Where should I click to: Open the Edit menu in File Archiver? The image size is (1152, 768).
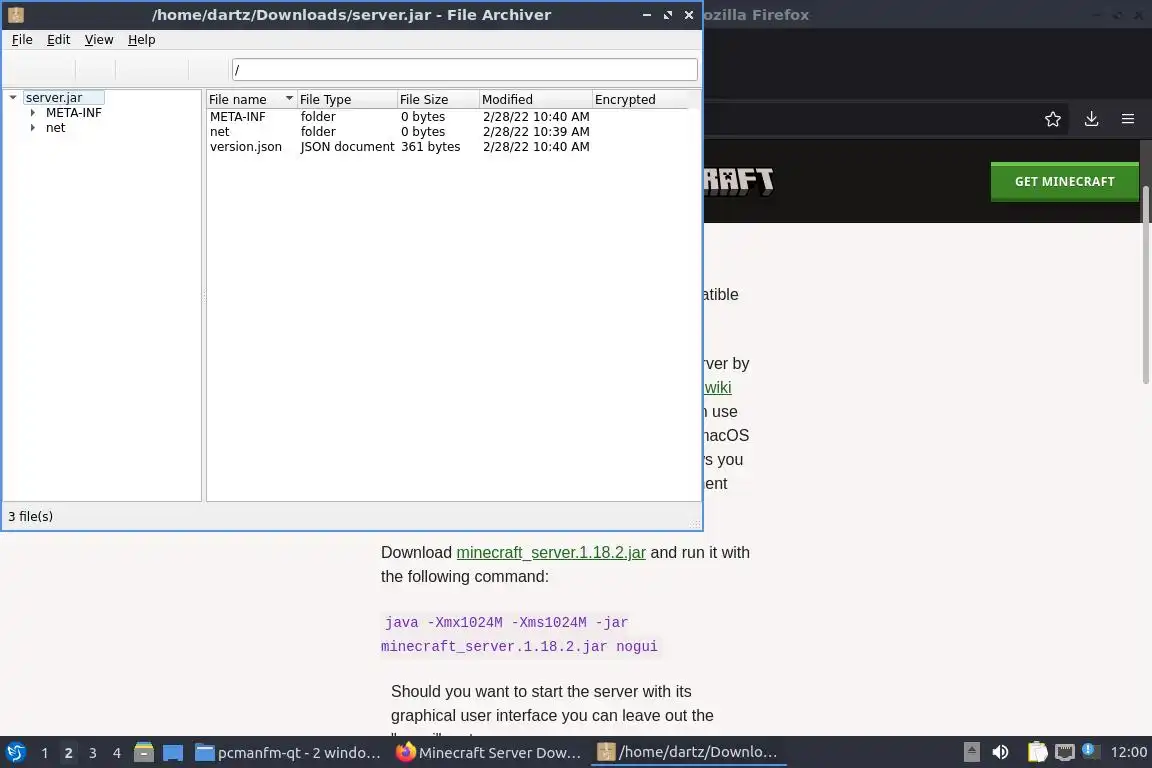coord(58,40)
